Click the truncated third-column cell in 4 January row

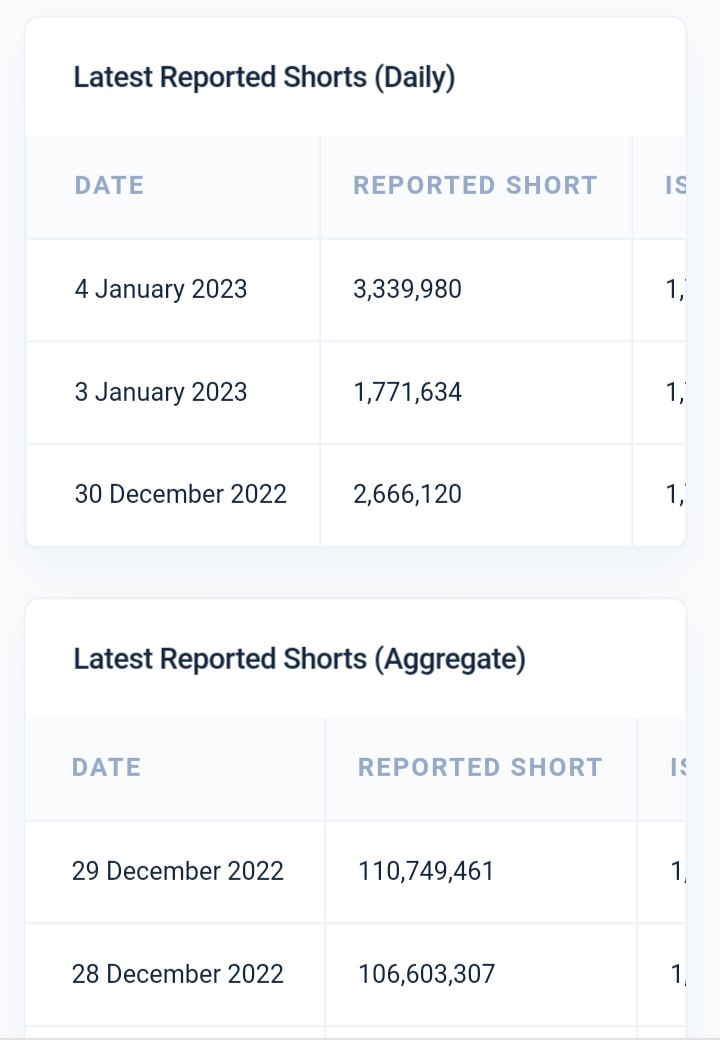673,290
